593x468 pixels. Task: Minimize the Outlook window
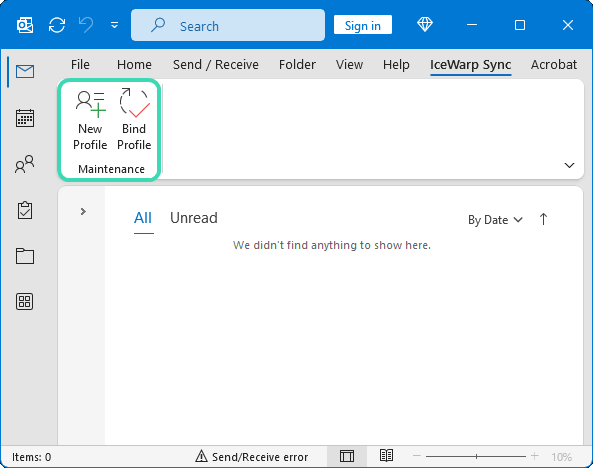tap(472, 25)
